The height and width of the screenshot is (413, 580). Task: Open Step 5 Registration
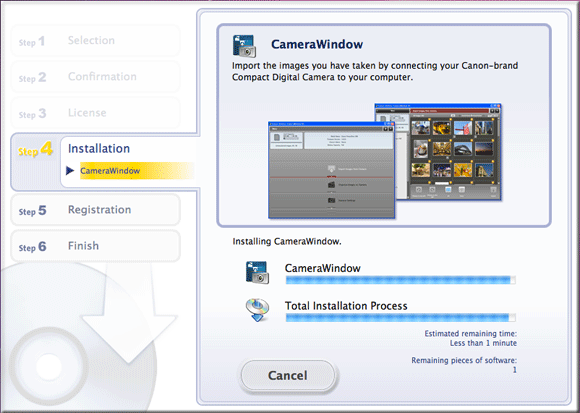tap(95, 210)
